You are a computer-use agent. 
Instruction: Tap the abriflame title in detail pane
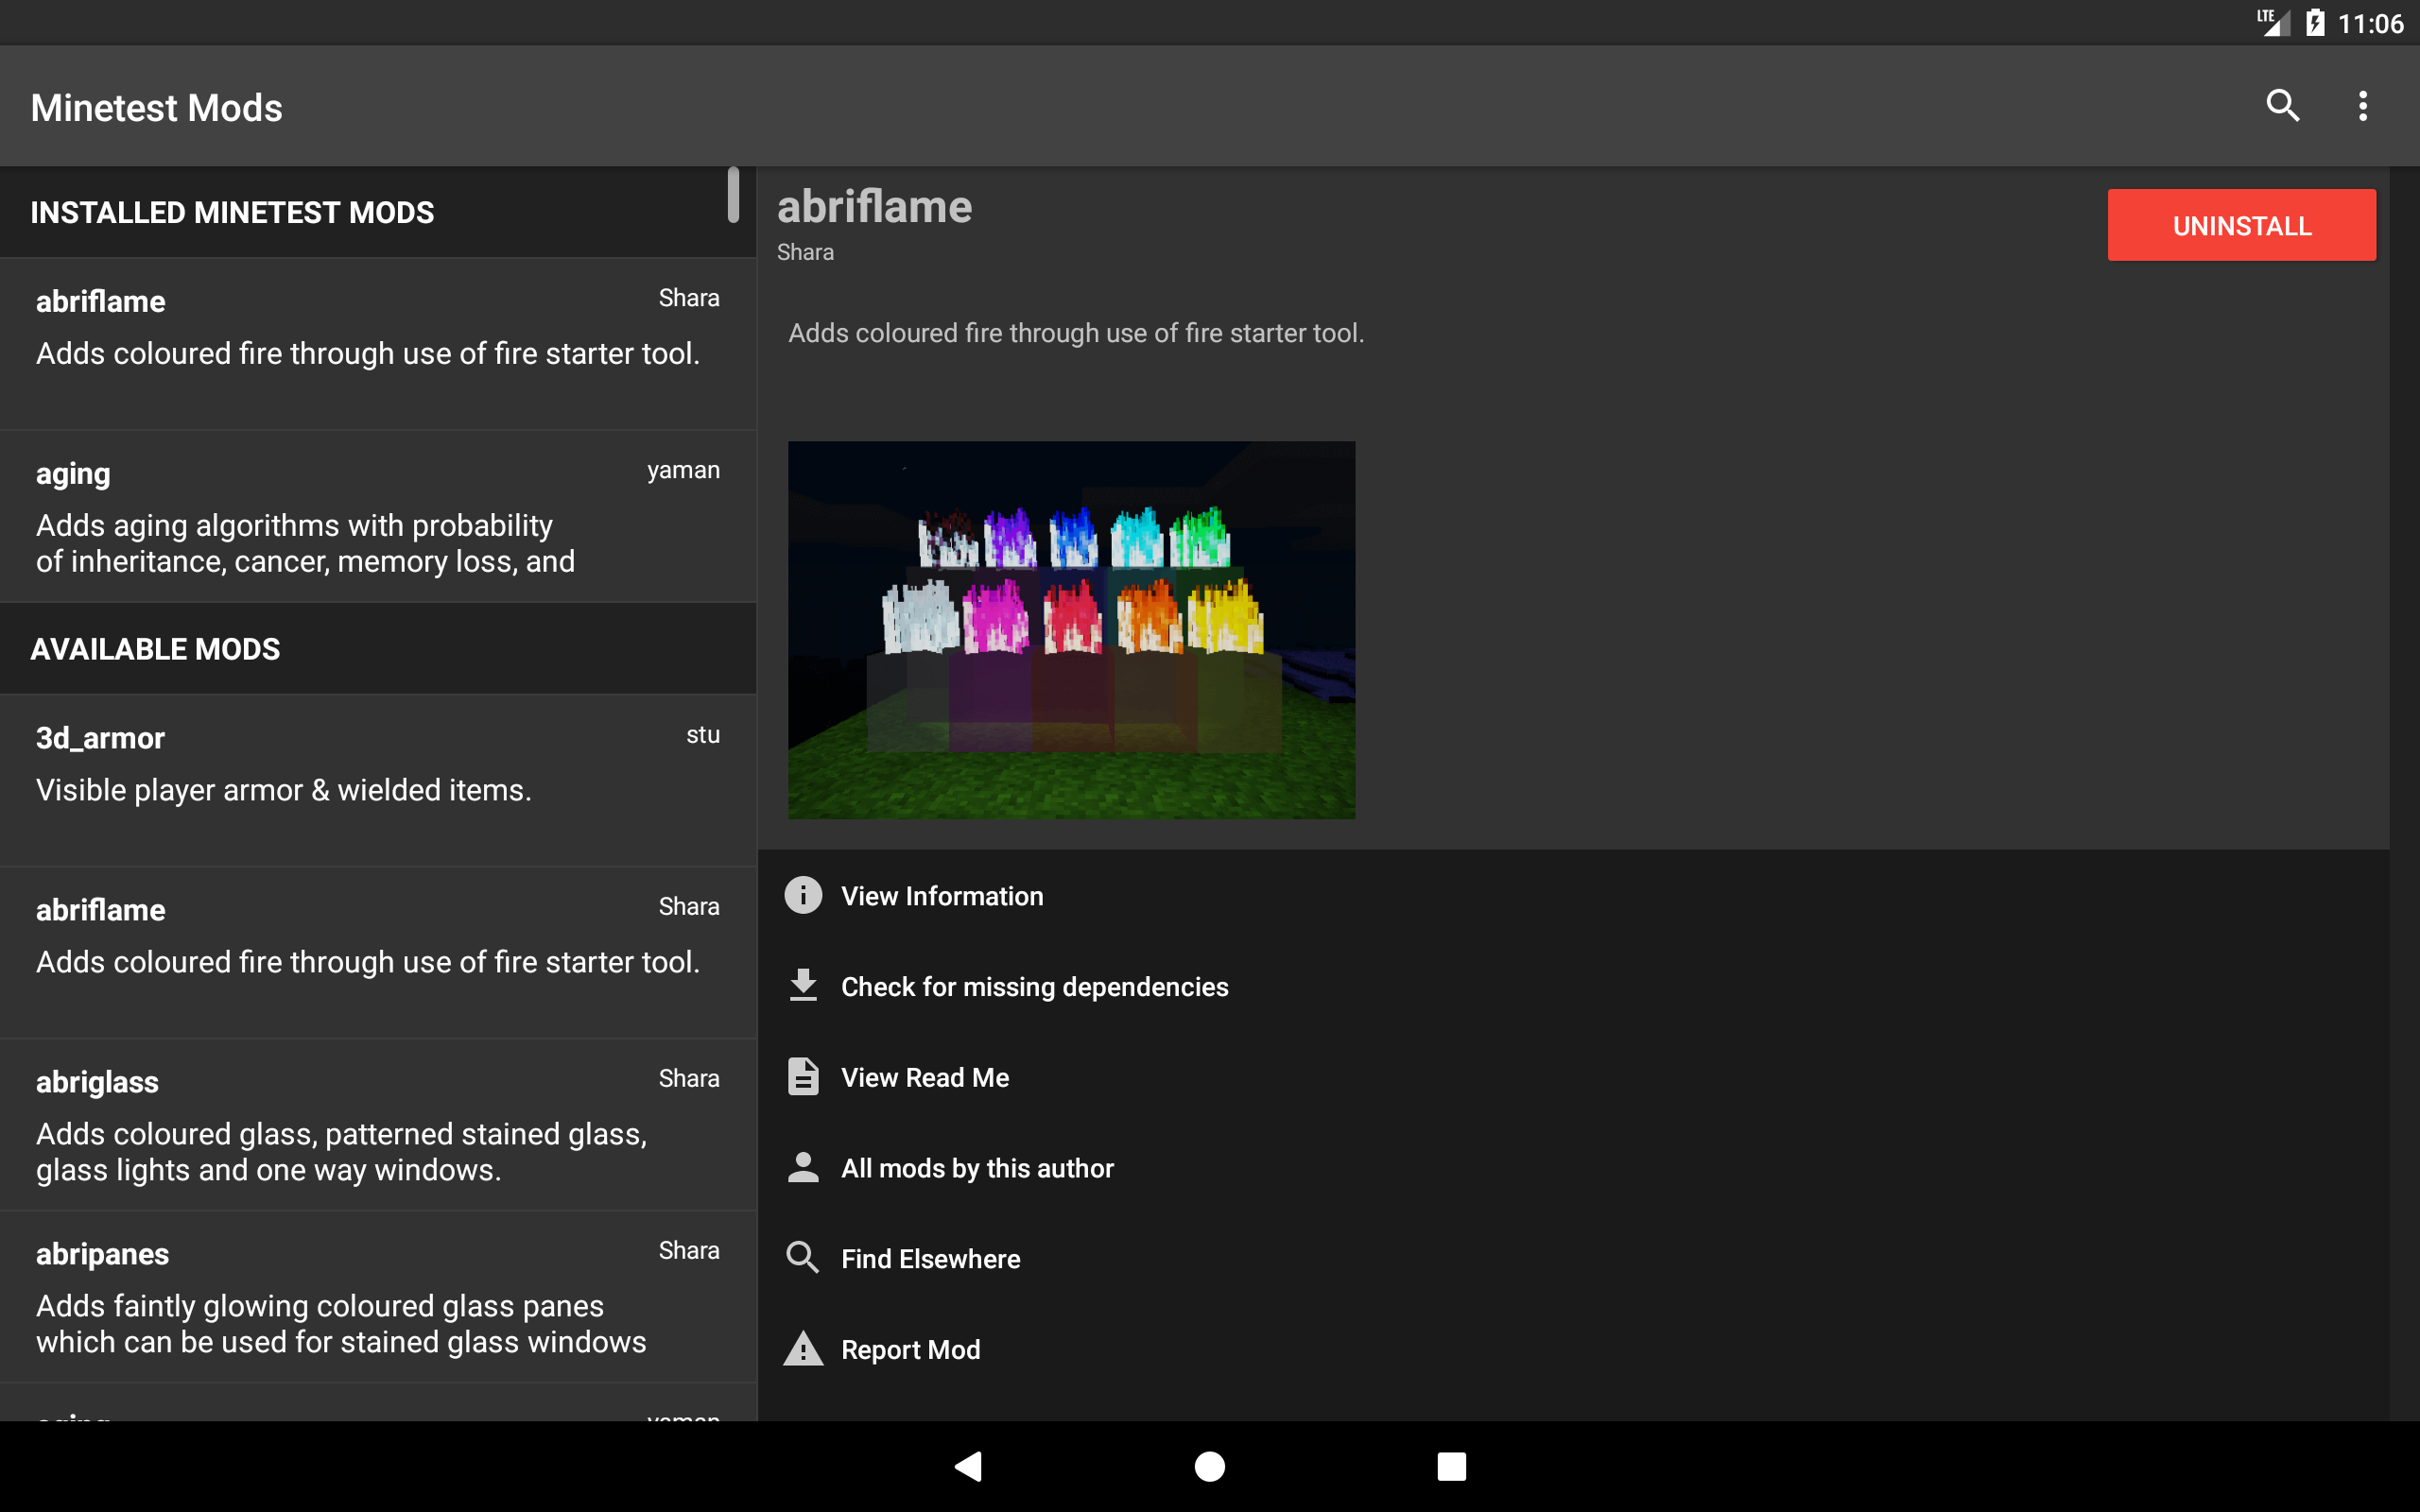[874, 207]
